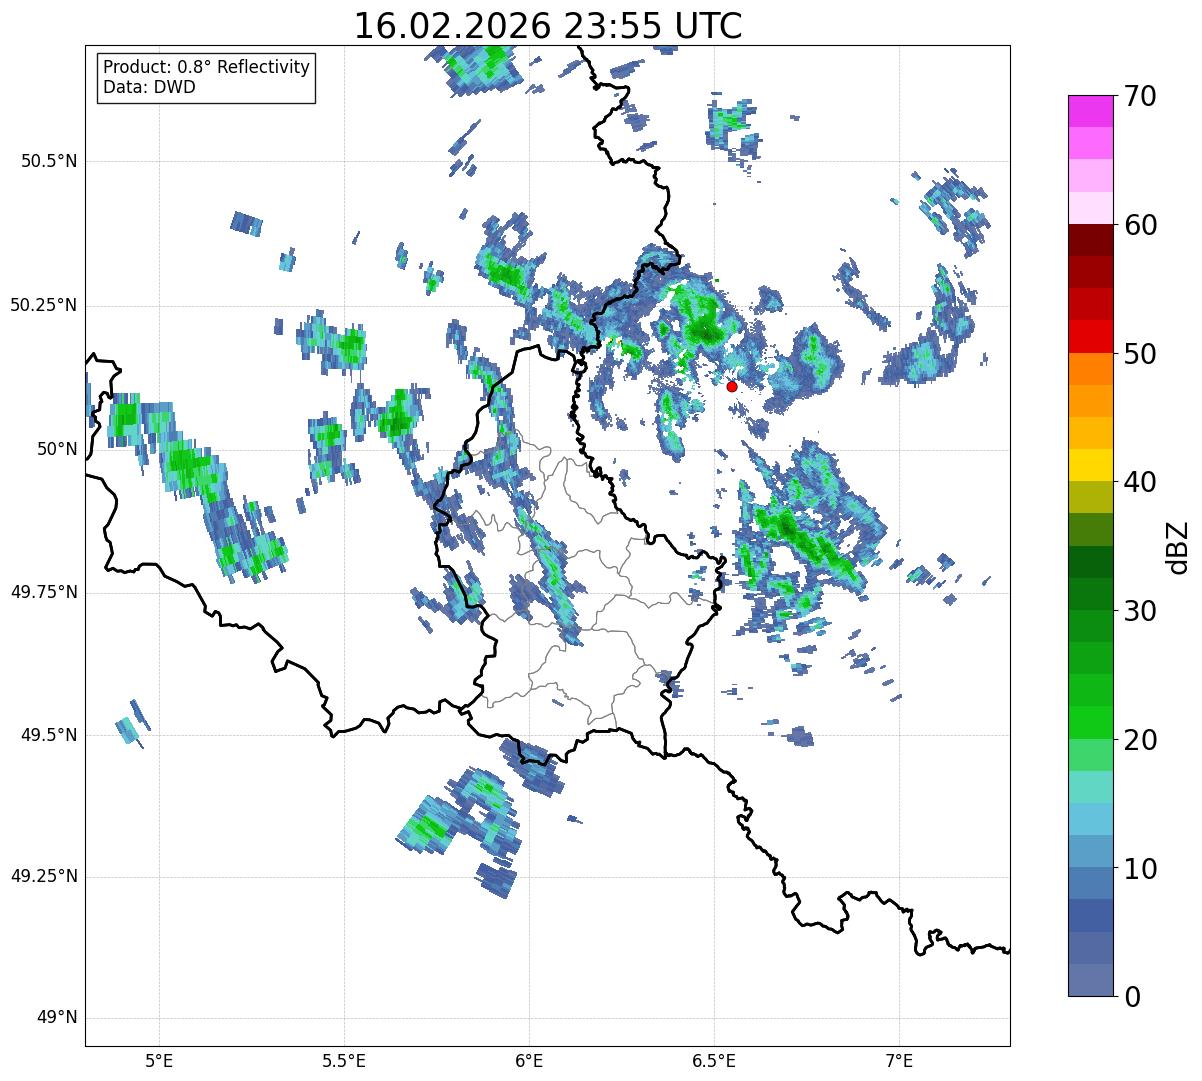Click the dark maroon swatch just below 60
Image resolution: width=1202 pixels, height=1081 pixels.
[x=1091, y=240]
